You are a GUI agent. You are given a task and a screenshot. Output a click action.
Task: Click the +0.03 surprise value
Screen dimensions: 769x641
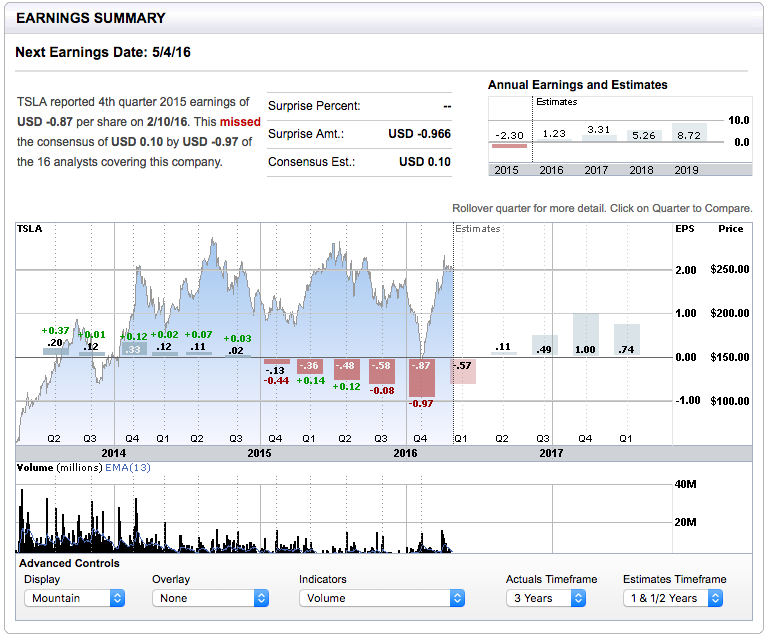pyautogui.click(x=237, y=338)
